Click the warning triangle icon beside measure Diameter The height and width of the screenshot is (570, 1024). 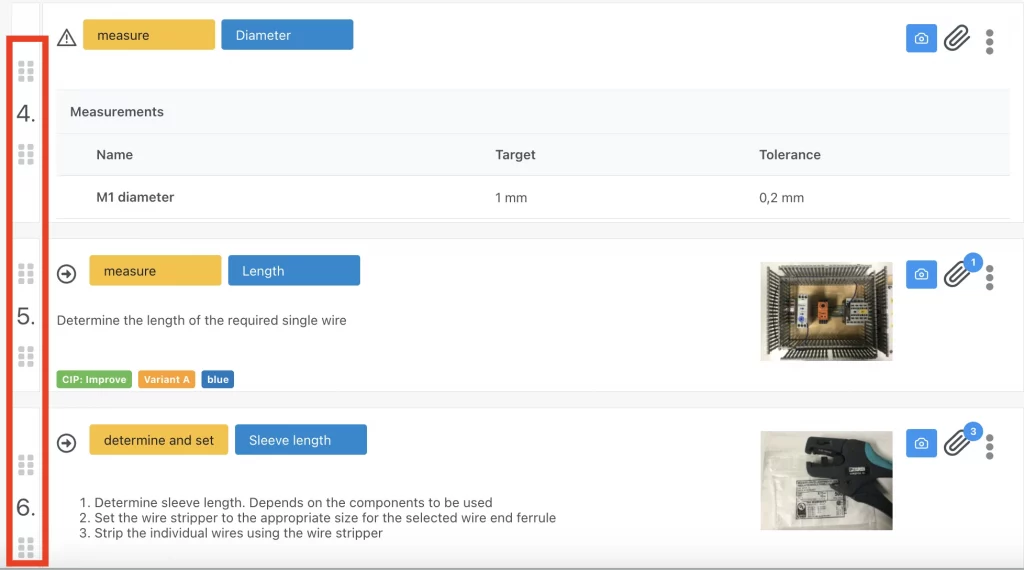(x=67, y=38)
